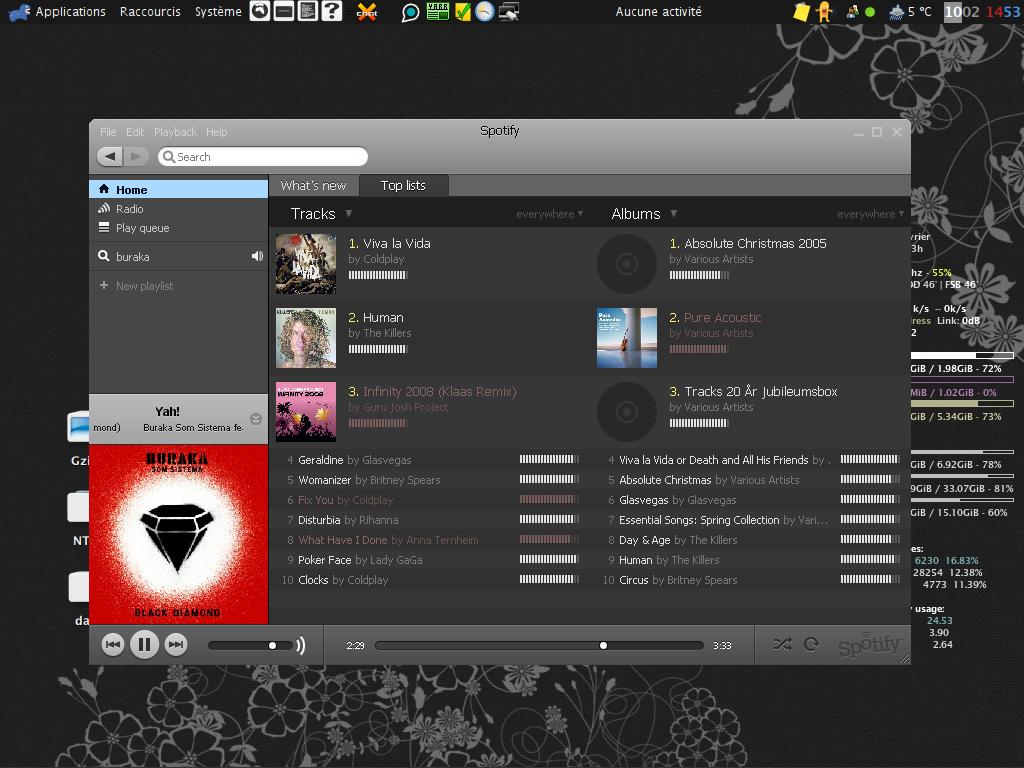Open the Tracks 'everywhere' region dropdown
Screen dimensions: 1024x768
(548, 214)
